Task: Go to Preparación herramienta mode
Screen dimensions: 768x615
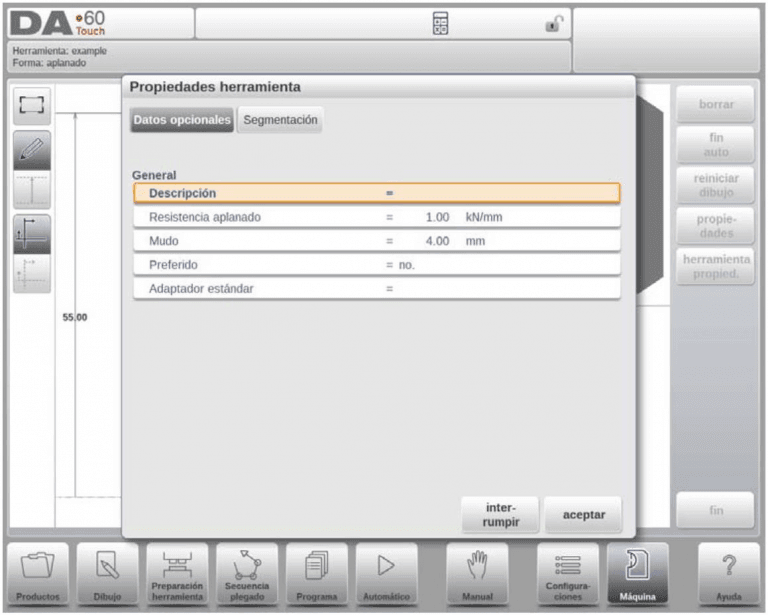Action: (x=177, y=574)
